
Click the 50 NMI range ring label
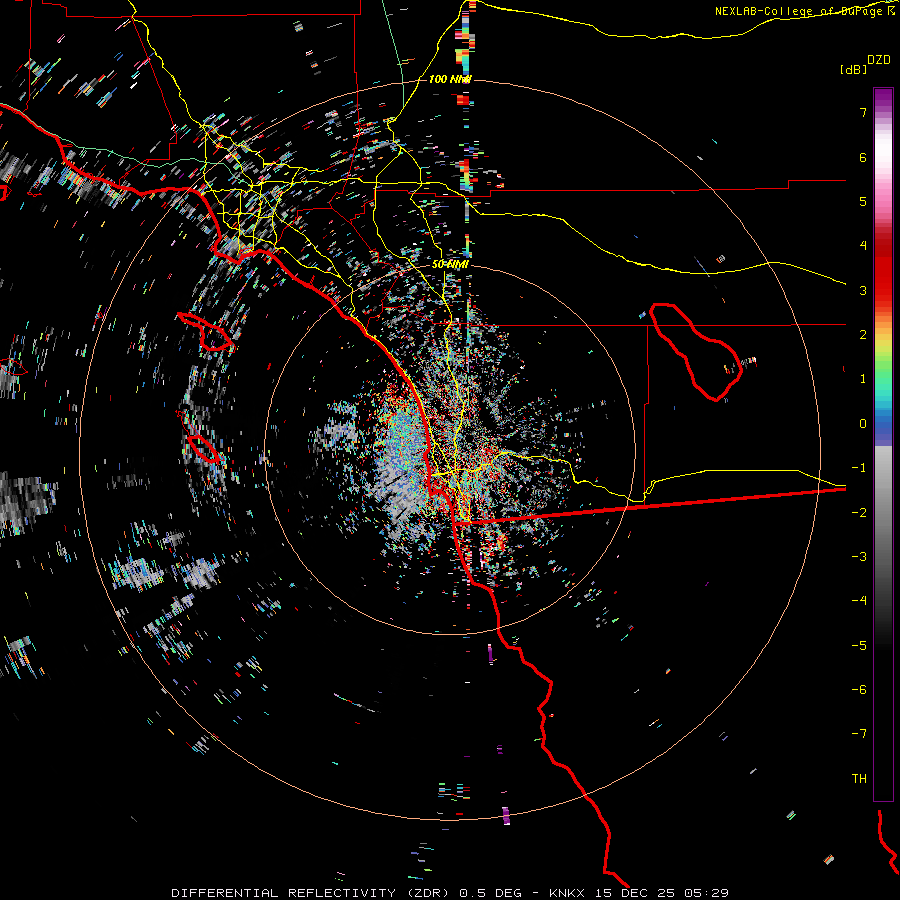pos(450,265)
